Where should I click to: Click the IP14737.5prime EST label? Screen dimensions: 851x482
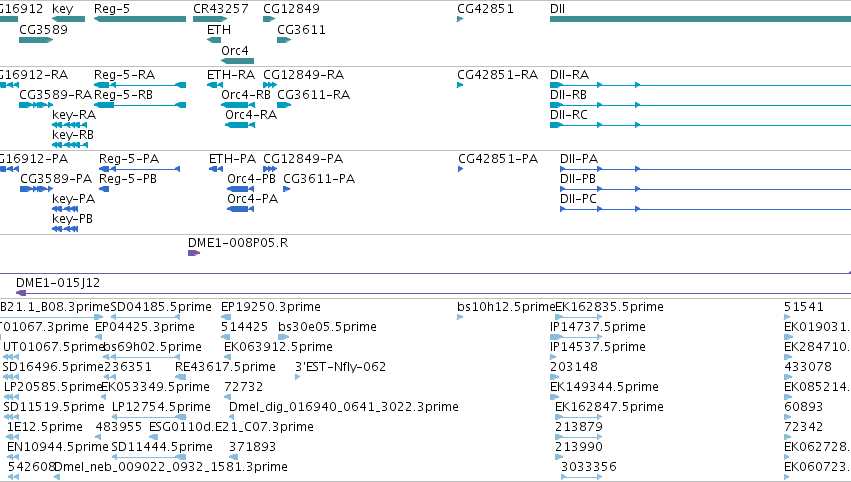coord(598,327)
